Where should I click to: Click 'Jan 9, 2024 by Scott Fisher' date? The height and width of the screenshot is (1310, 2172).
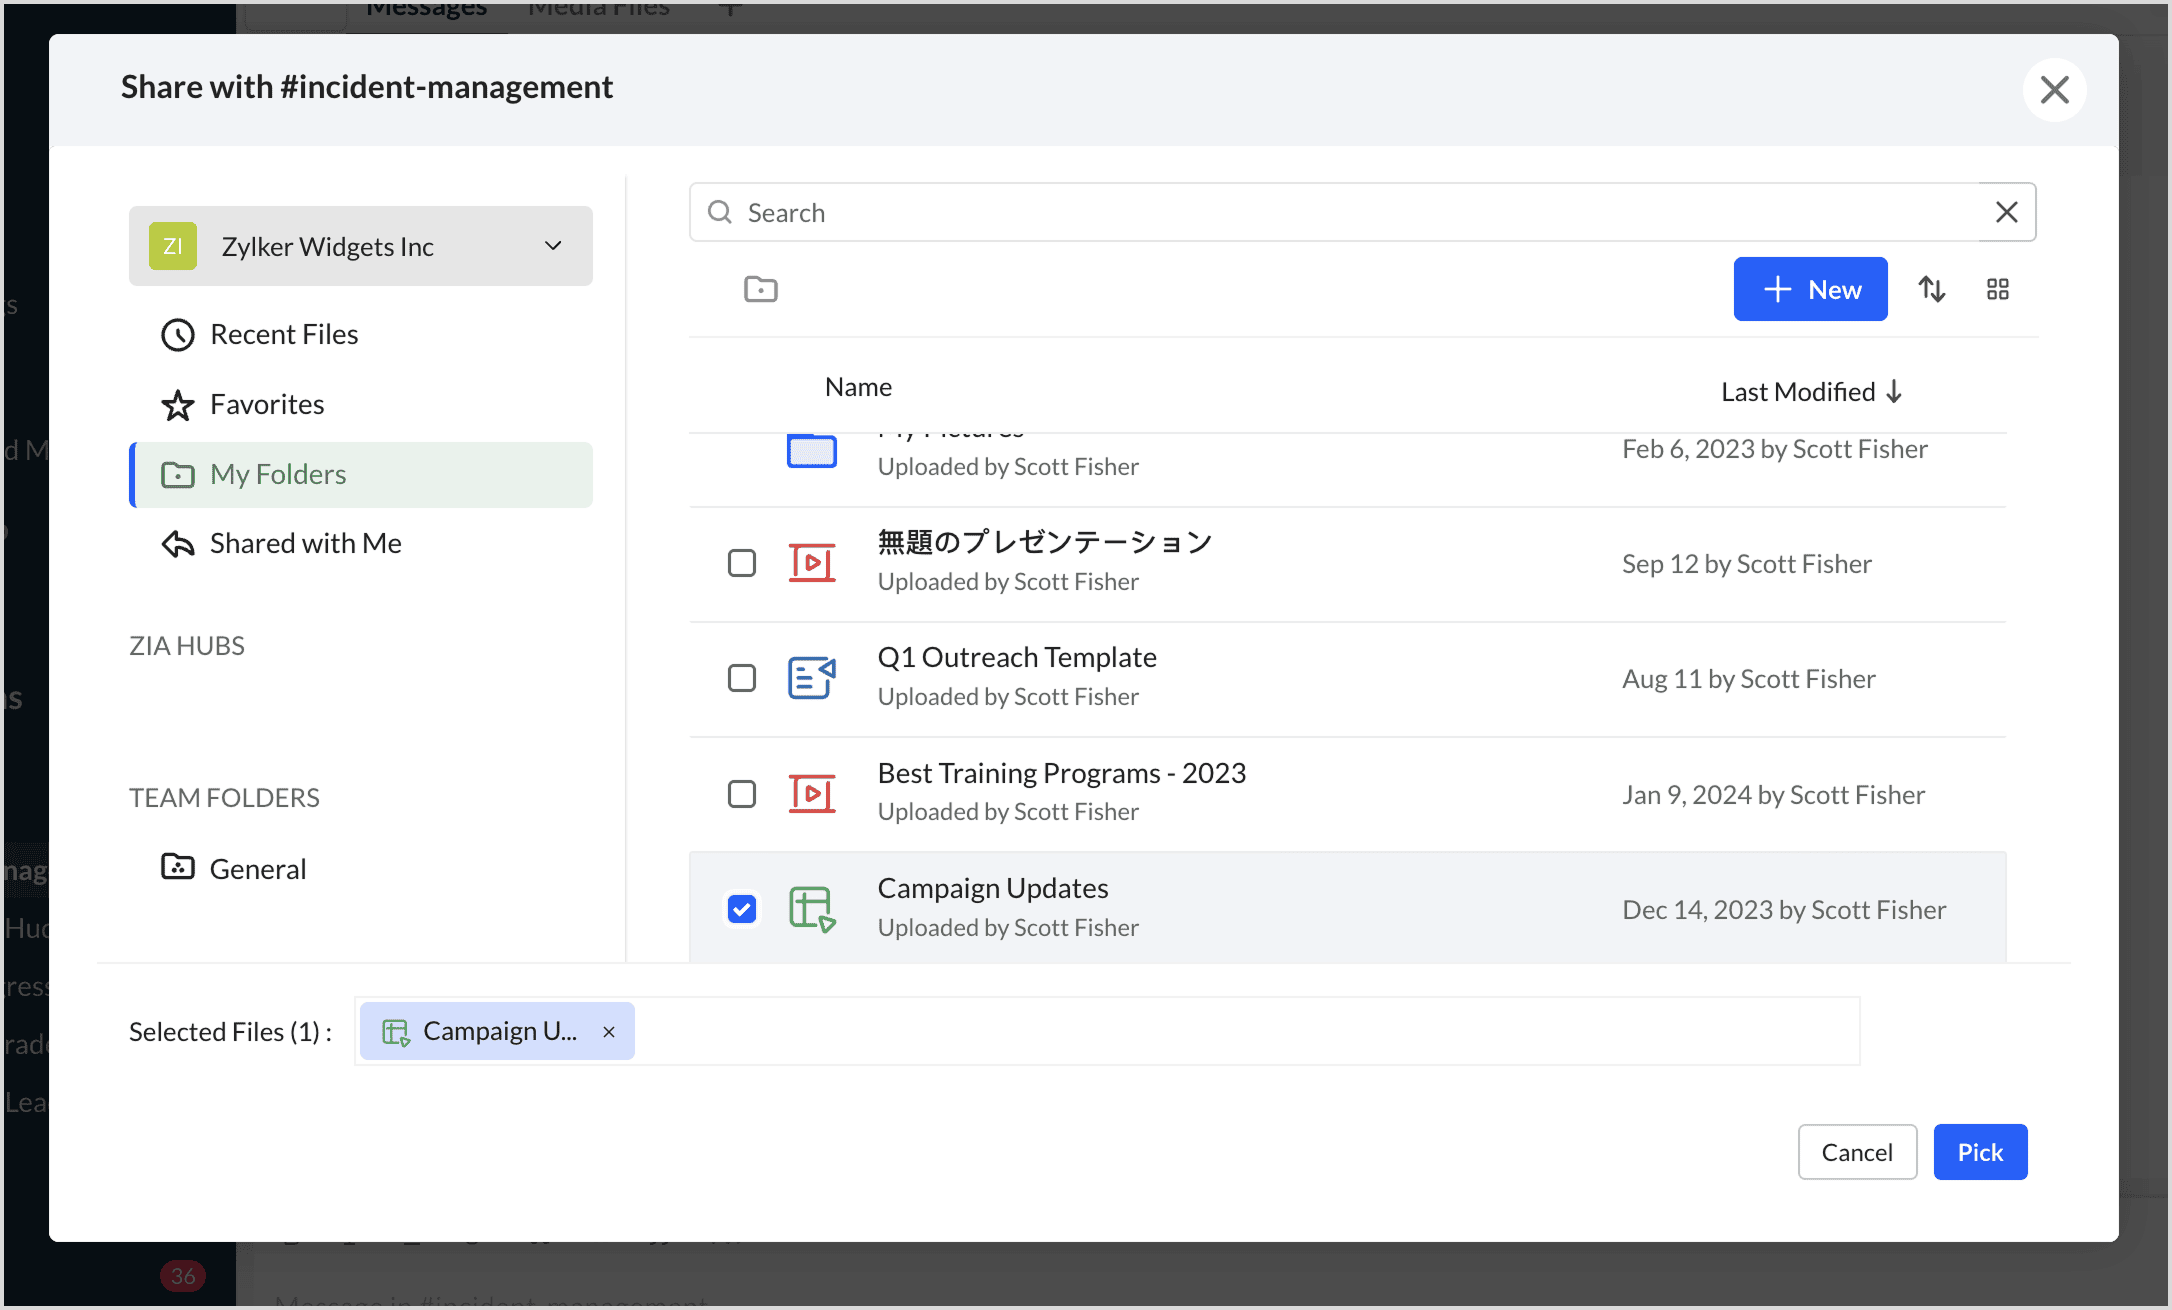[x=1774, y=795]
